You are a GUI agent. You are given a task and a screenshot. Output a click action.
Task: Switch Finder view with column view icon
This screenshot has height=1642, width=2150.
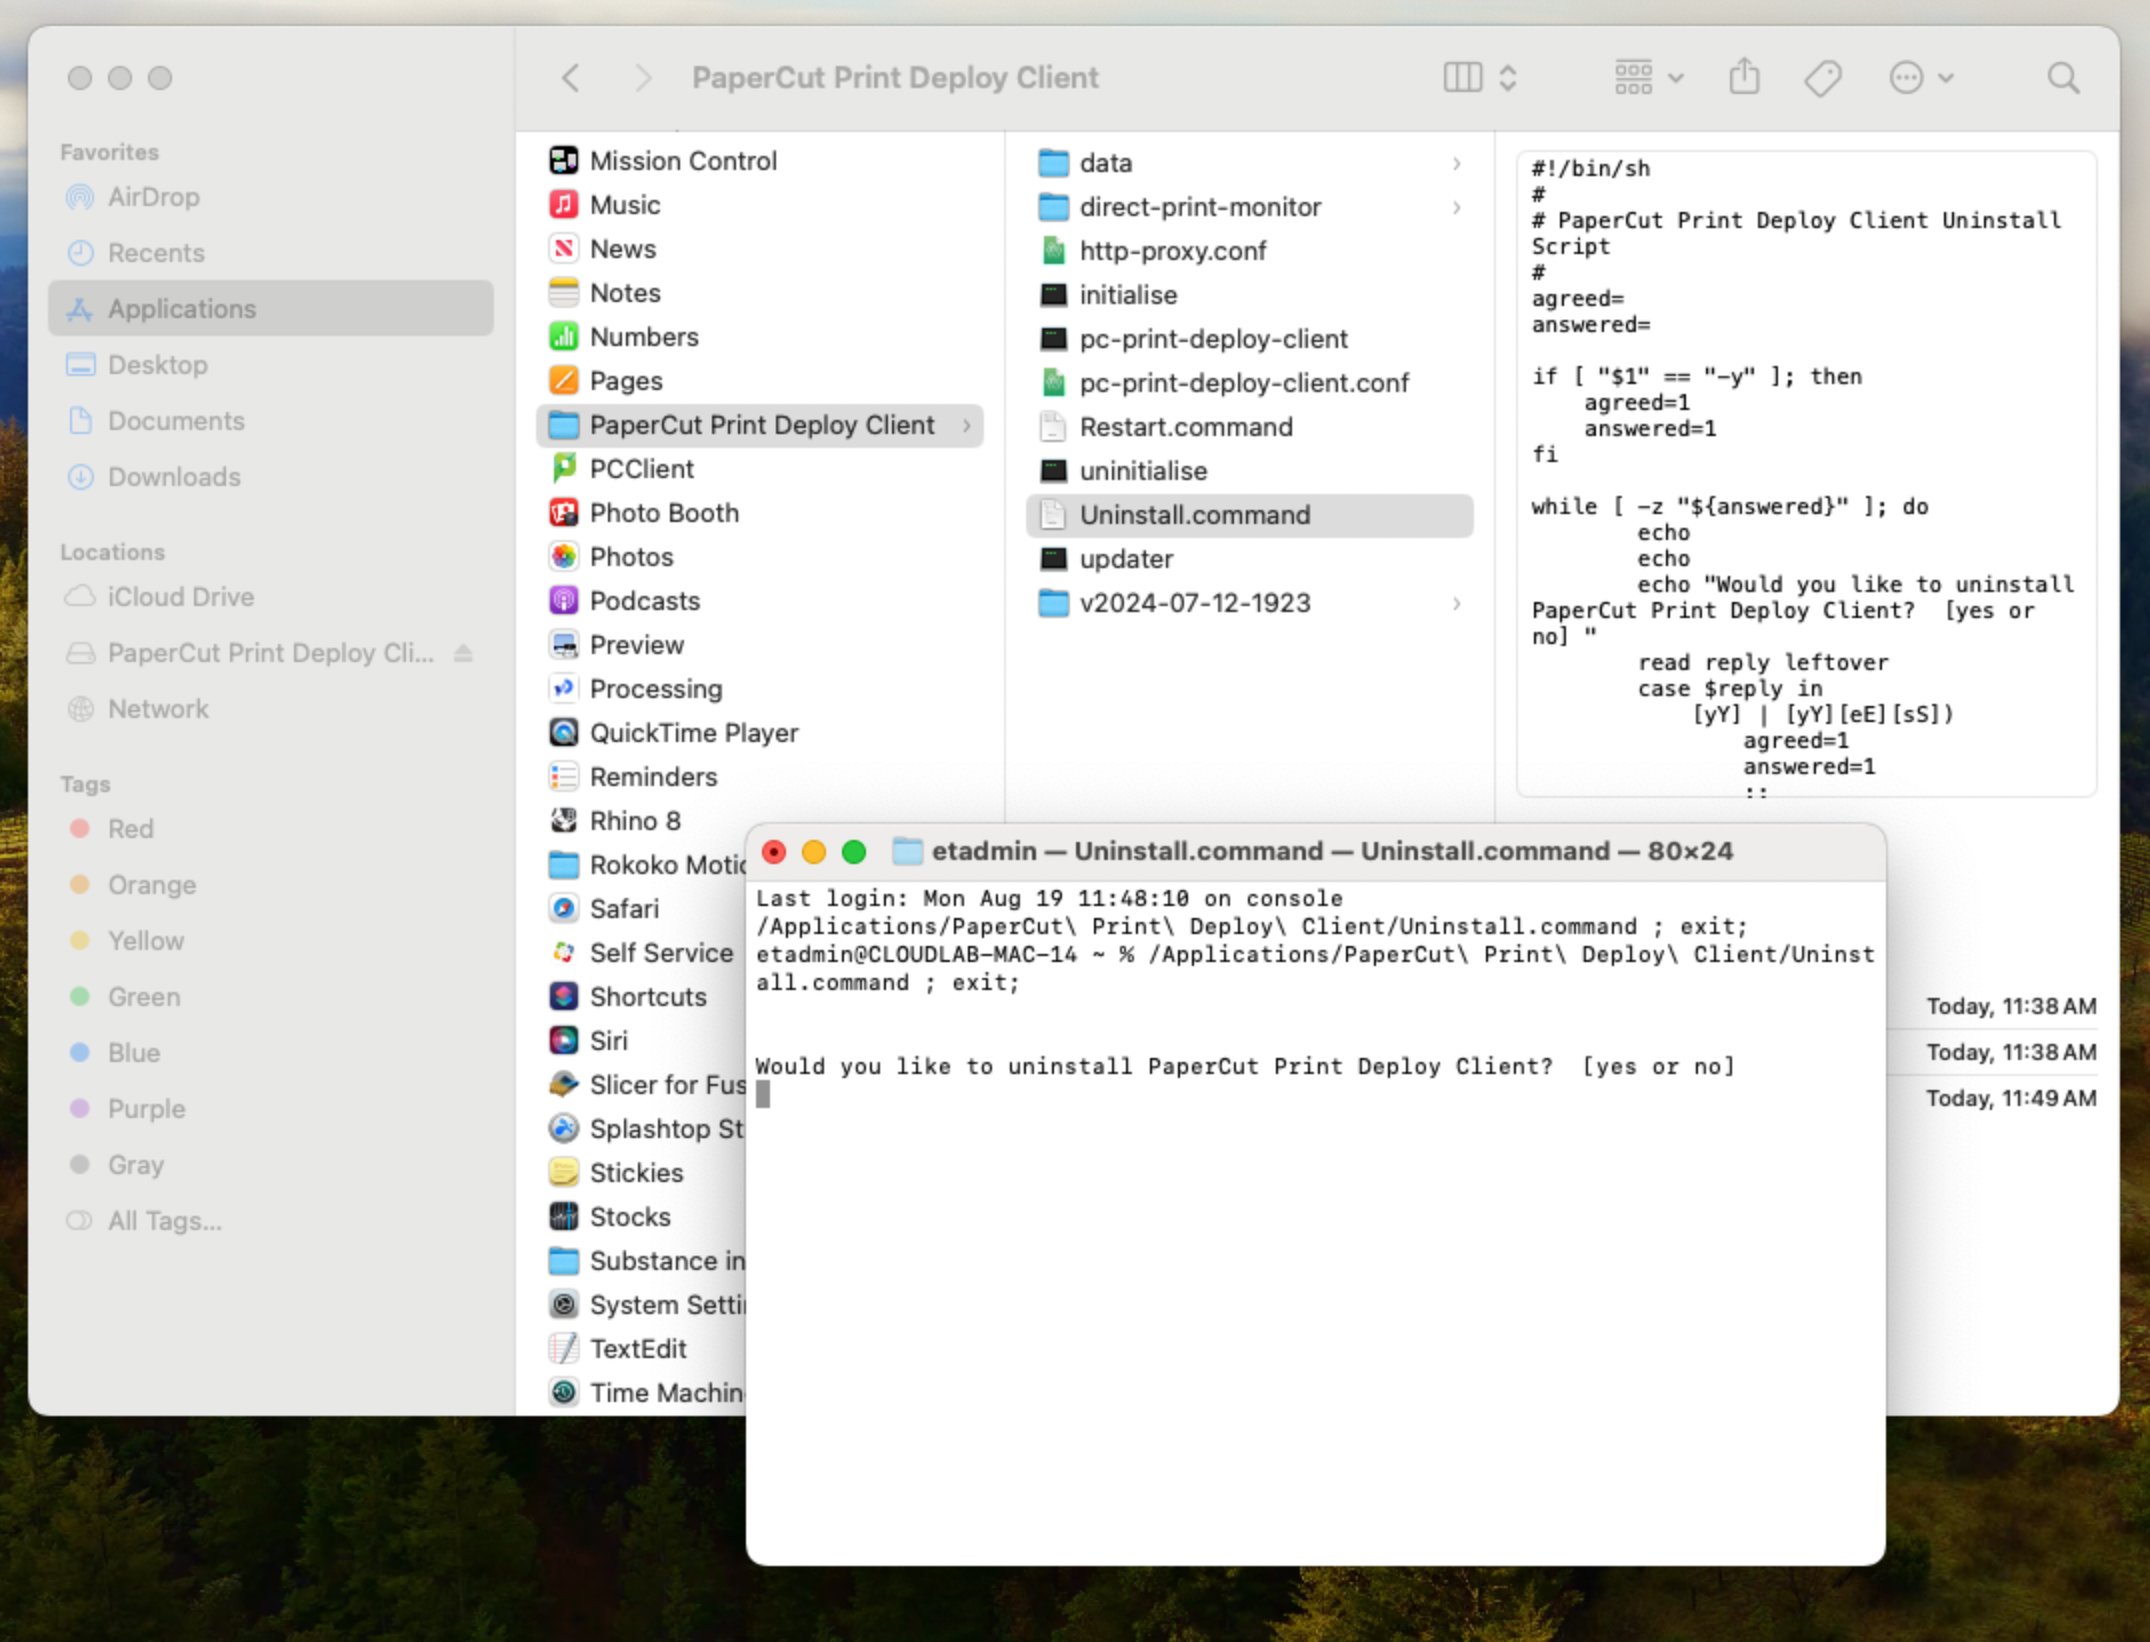1462,78
